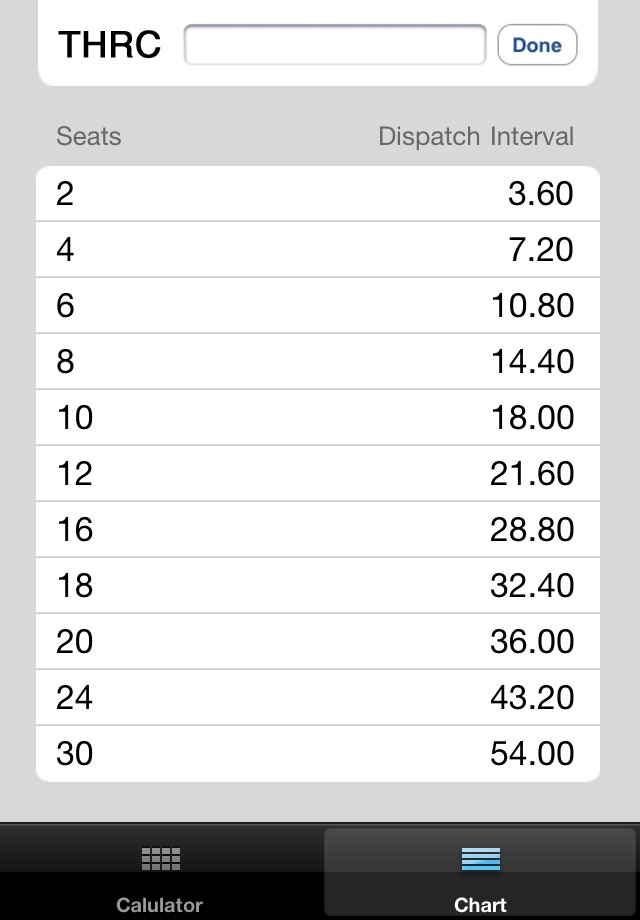The image size is (640, 920).
Task: Tap the 20 seats row
Action: (x=318, y=641)
